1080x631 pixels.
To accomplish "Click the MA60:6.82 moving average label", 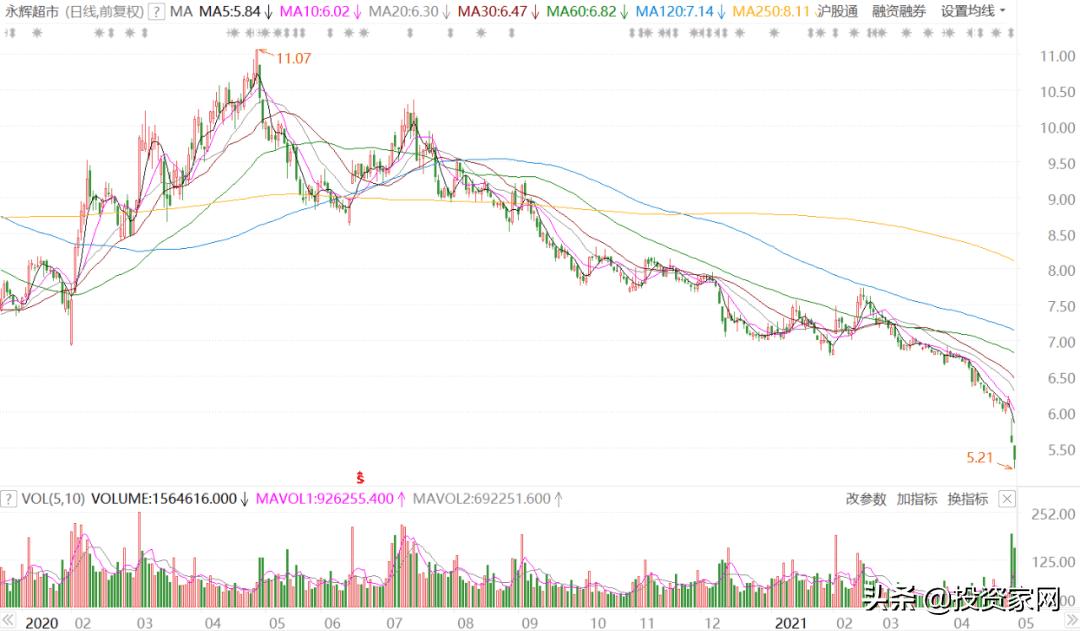I will point(581,12).
